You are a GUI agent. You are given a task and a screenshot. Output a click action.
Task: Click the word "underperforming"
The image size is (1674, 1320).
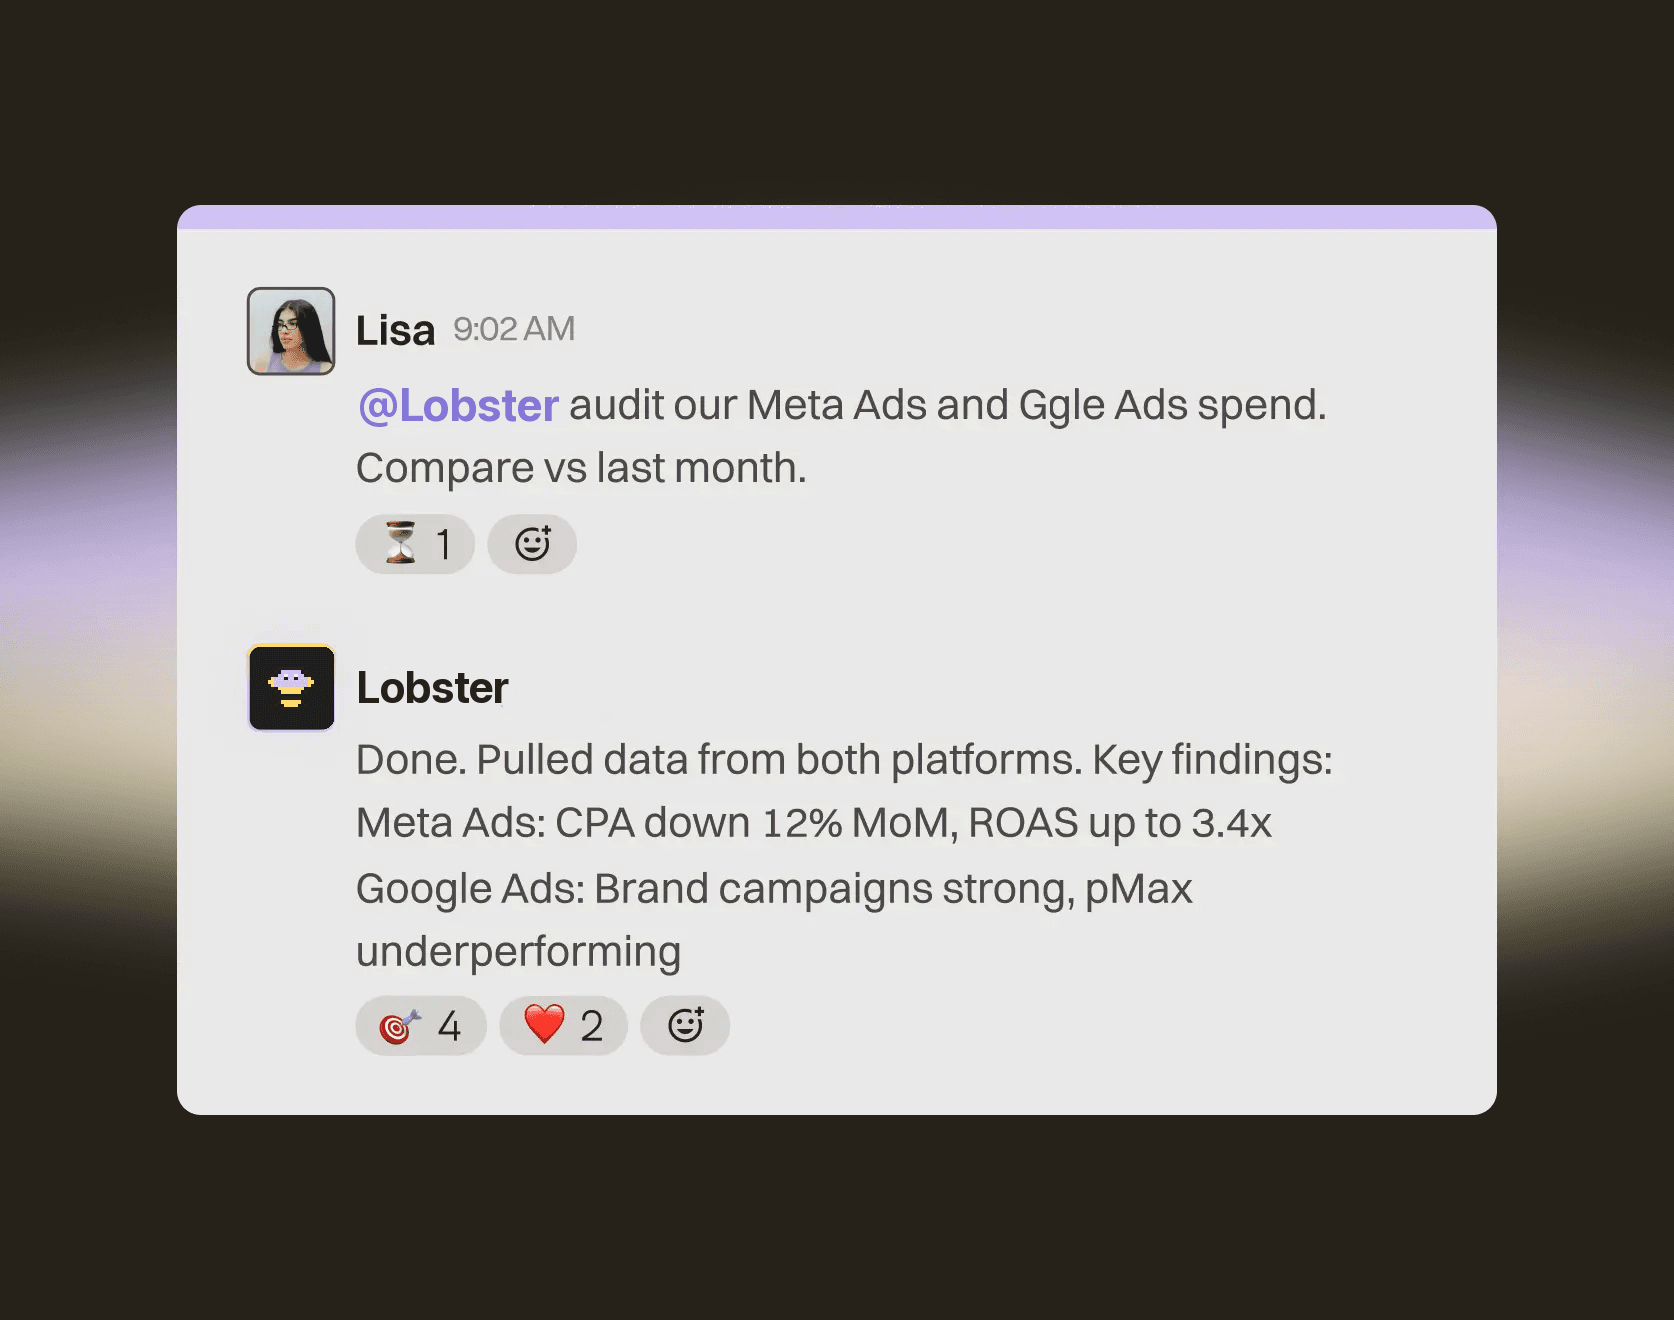pos(518,952)
